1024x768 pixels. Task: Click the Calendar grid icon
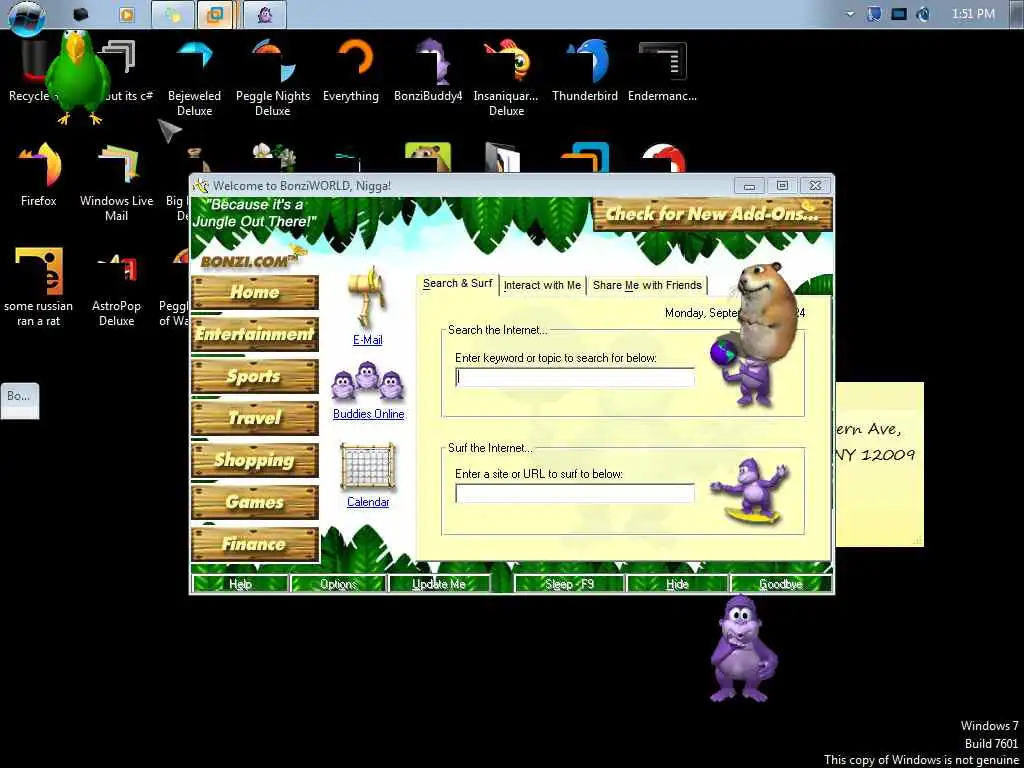click(368, 466)
